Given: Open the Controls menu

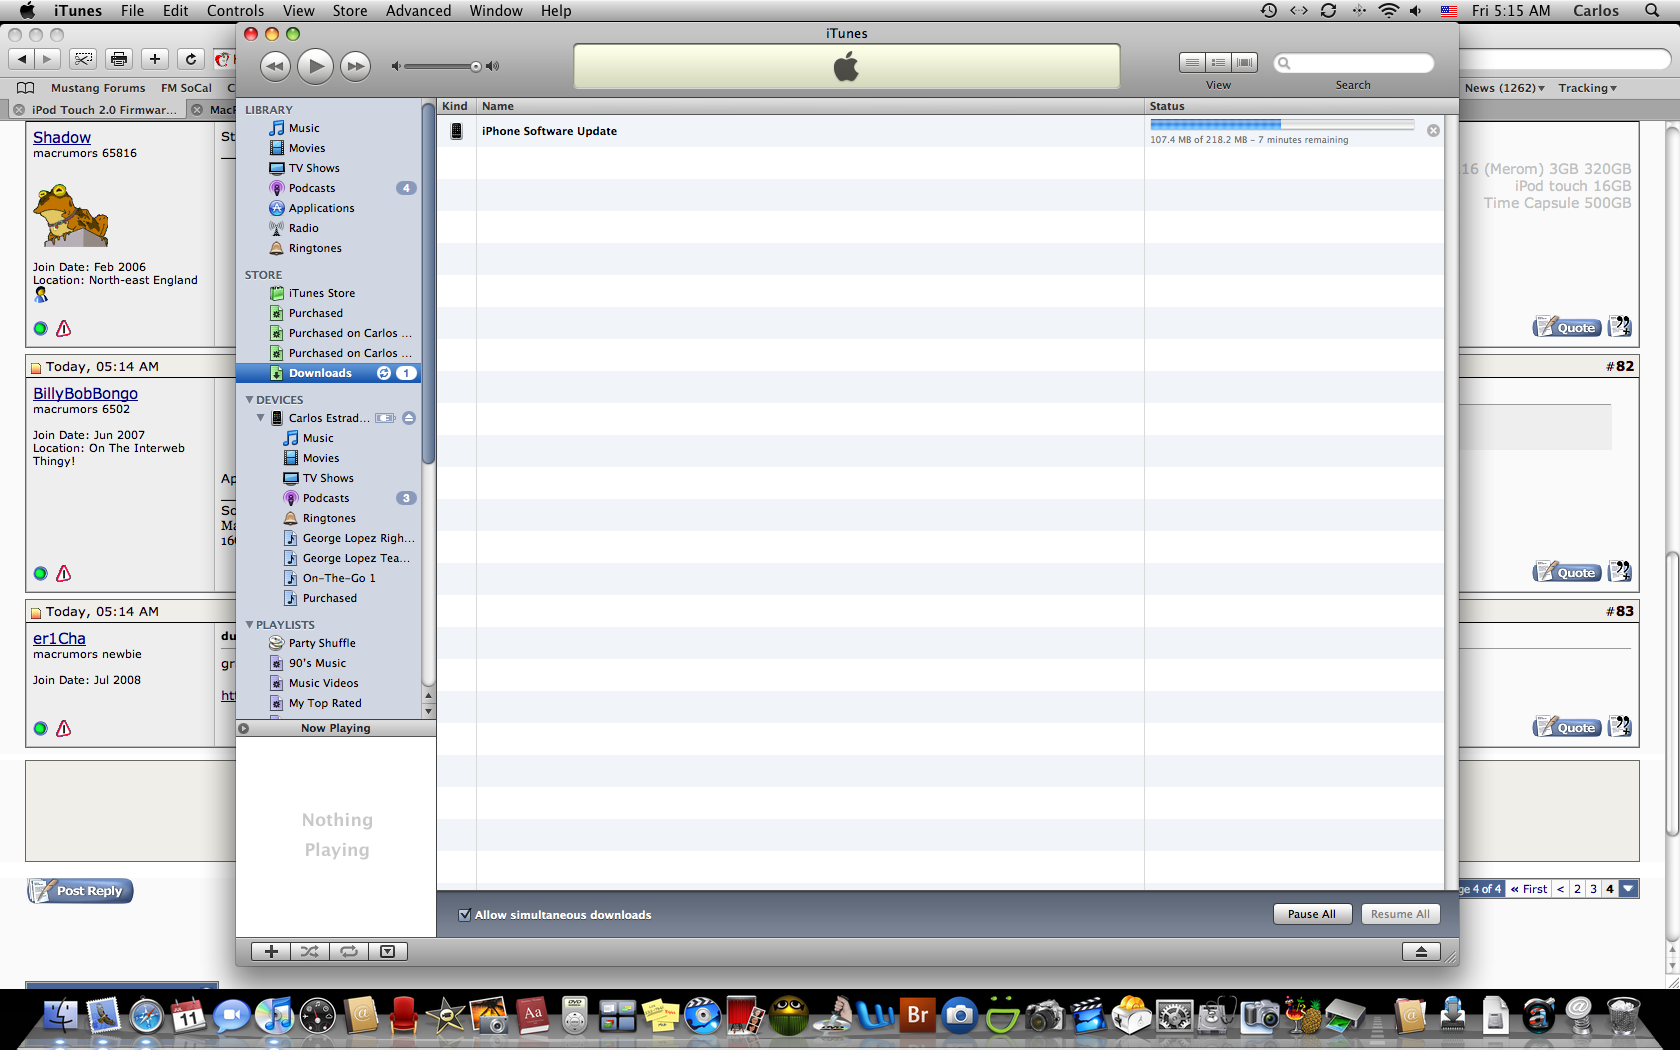Looking at the screenshot, I should 236,11.
